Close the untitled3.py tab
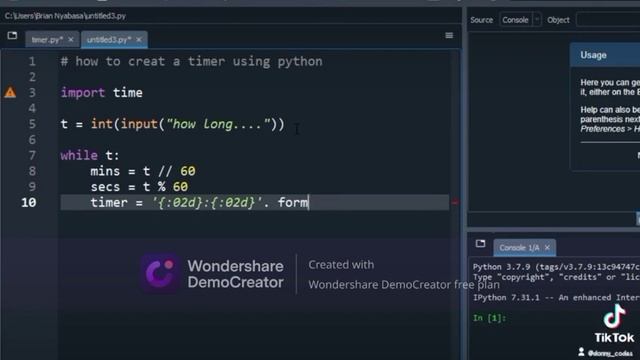 click(x=139, y=40)
